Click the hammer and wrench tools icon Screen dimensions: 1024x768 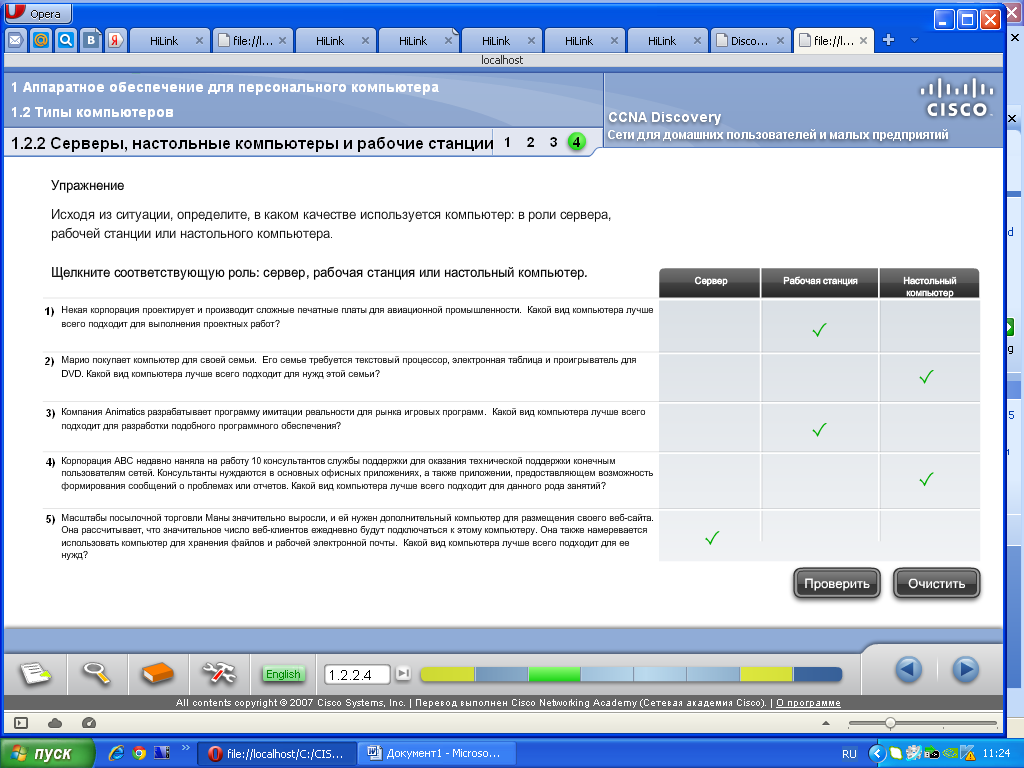coord(218,673)
